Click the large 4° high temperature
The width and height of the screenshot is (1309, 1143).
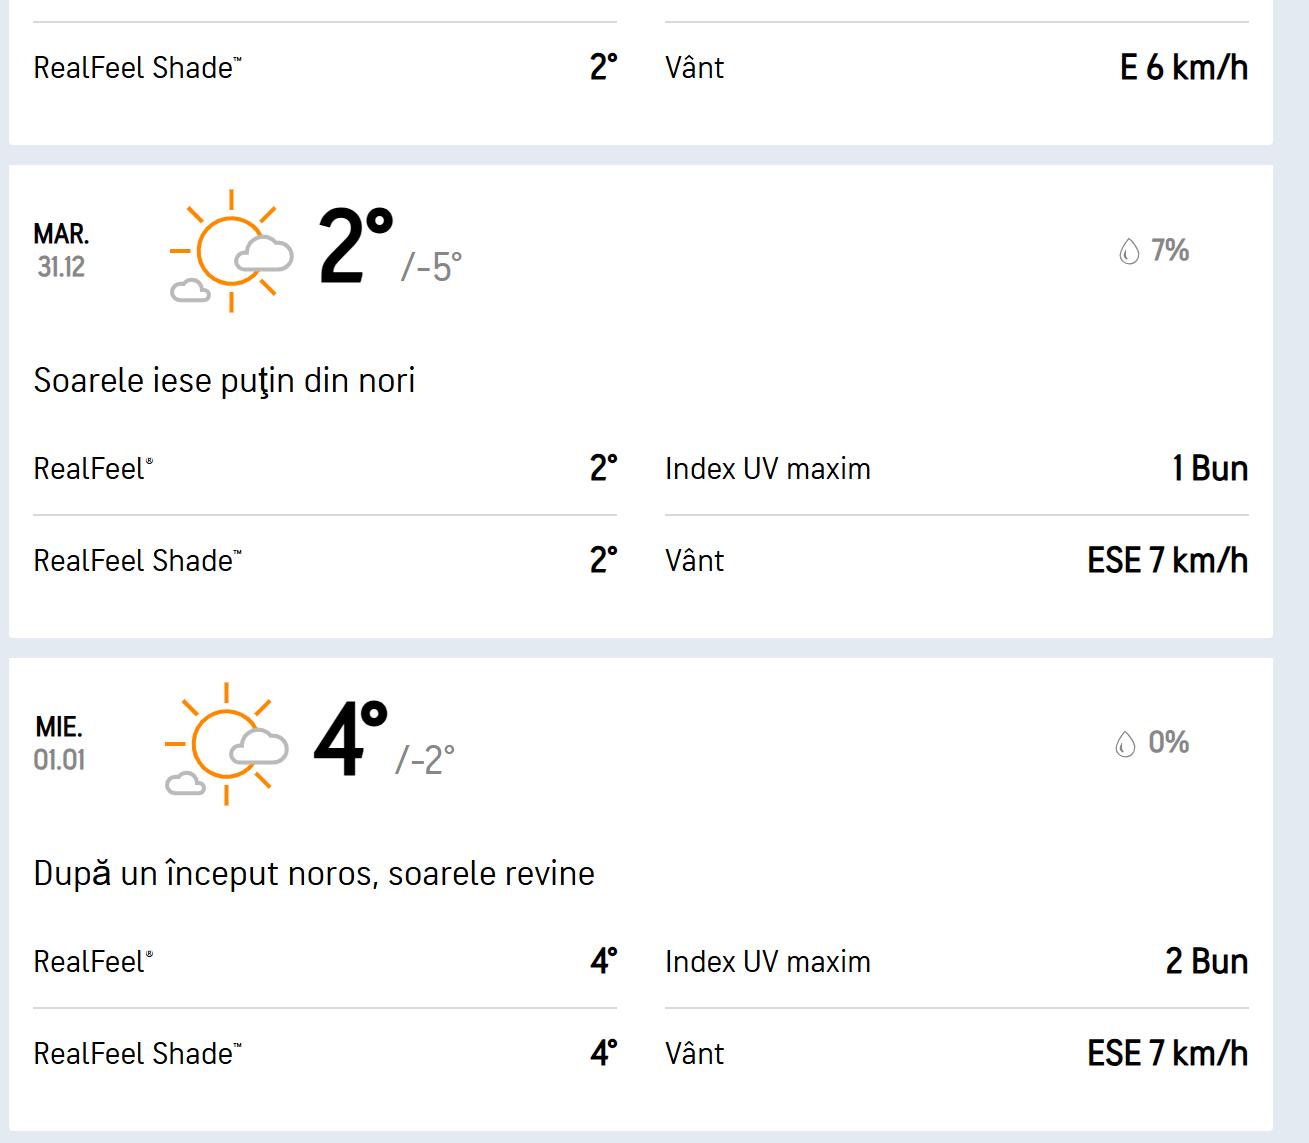[350, 739]
